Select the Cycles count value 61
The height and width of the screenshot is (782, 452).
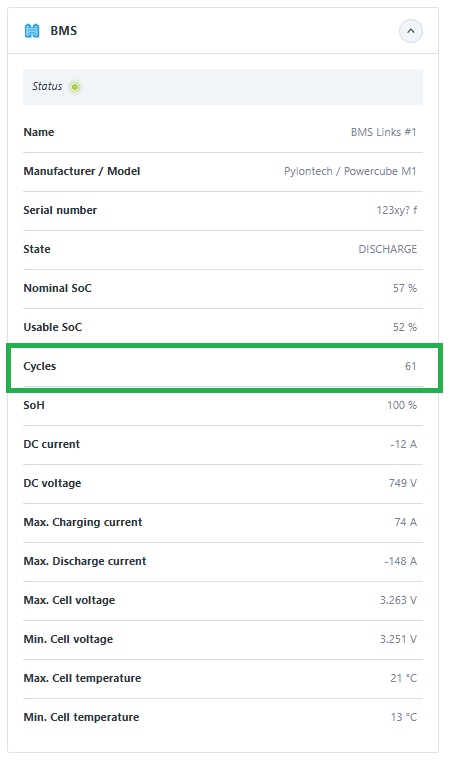click(411, 366)
